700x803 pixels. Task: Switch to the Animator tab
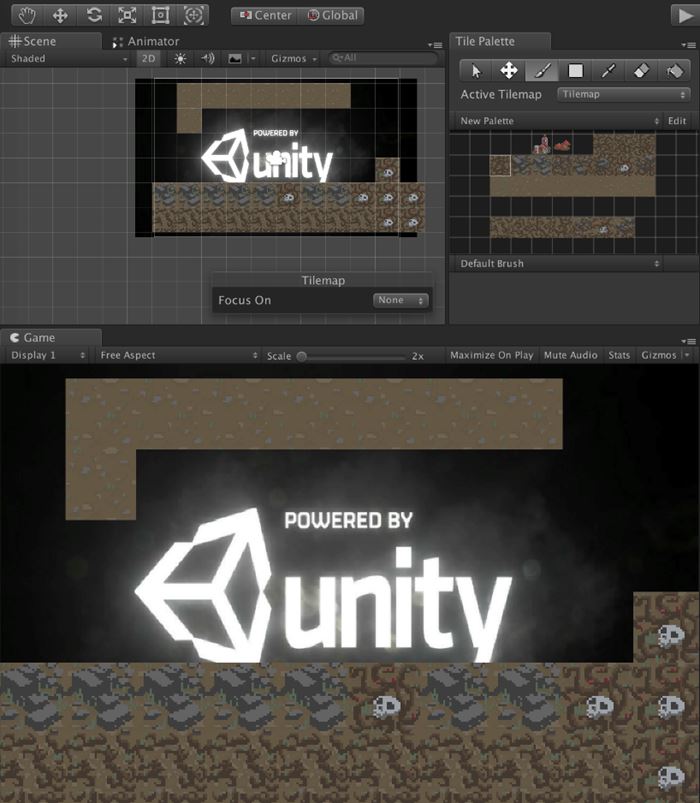[147, 41]
